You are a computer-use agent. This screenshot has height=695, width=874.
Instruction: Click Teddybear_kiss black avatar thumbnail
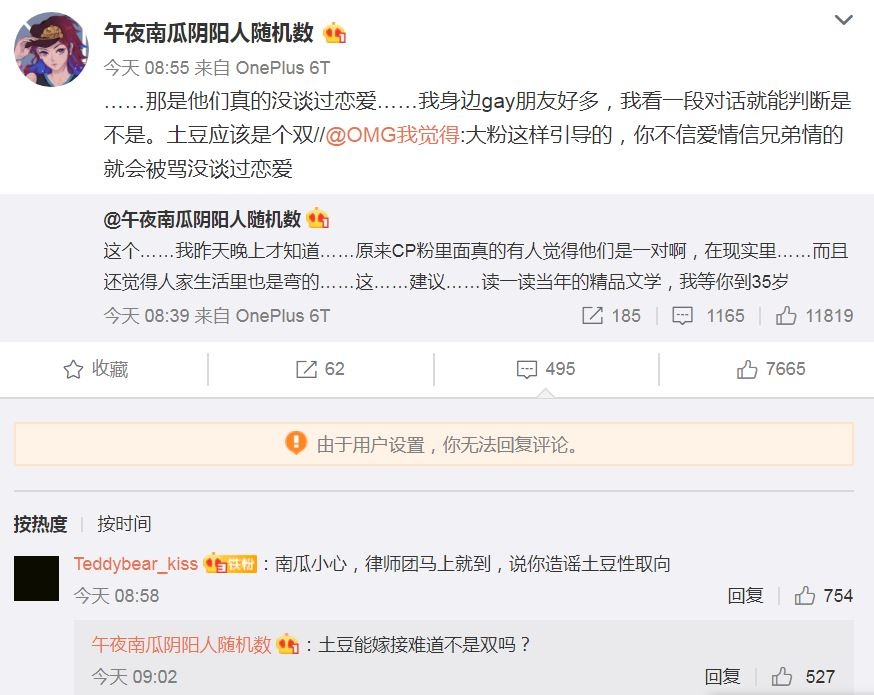point(36,579)
